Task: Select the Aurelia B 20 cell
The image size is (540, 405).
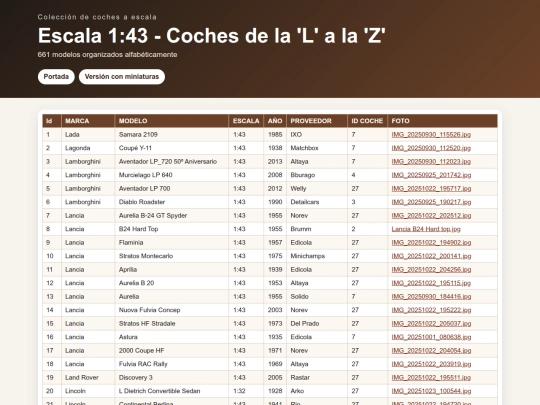Action: [172, 283]
